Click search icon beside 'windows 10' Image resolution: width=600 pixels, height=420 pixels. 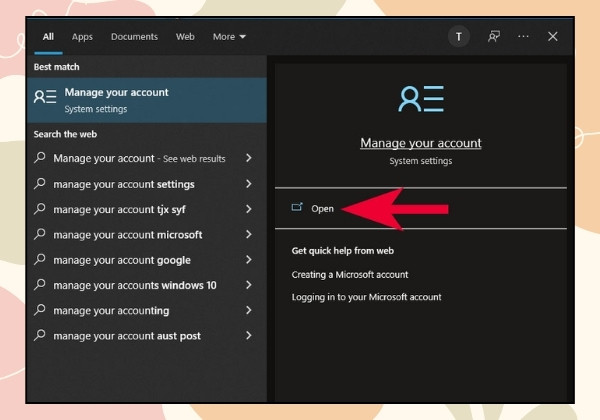(x=40, y=285)
